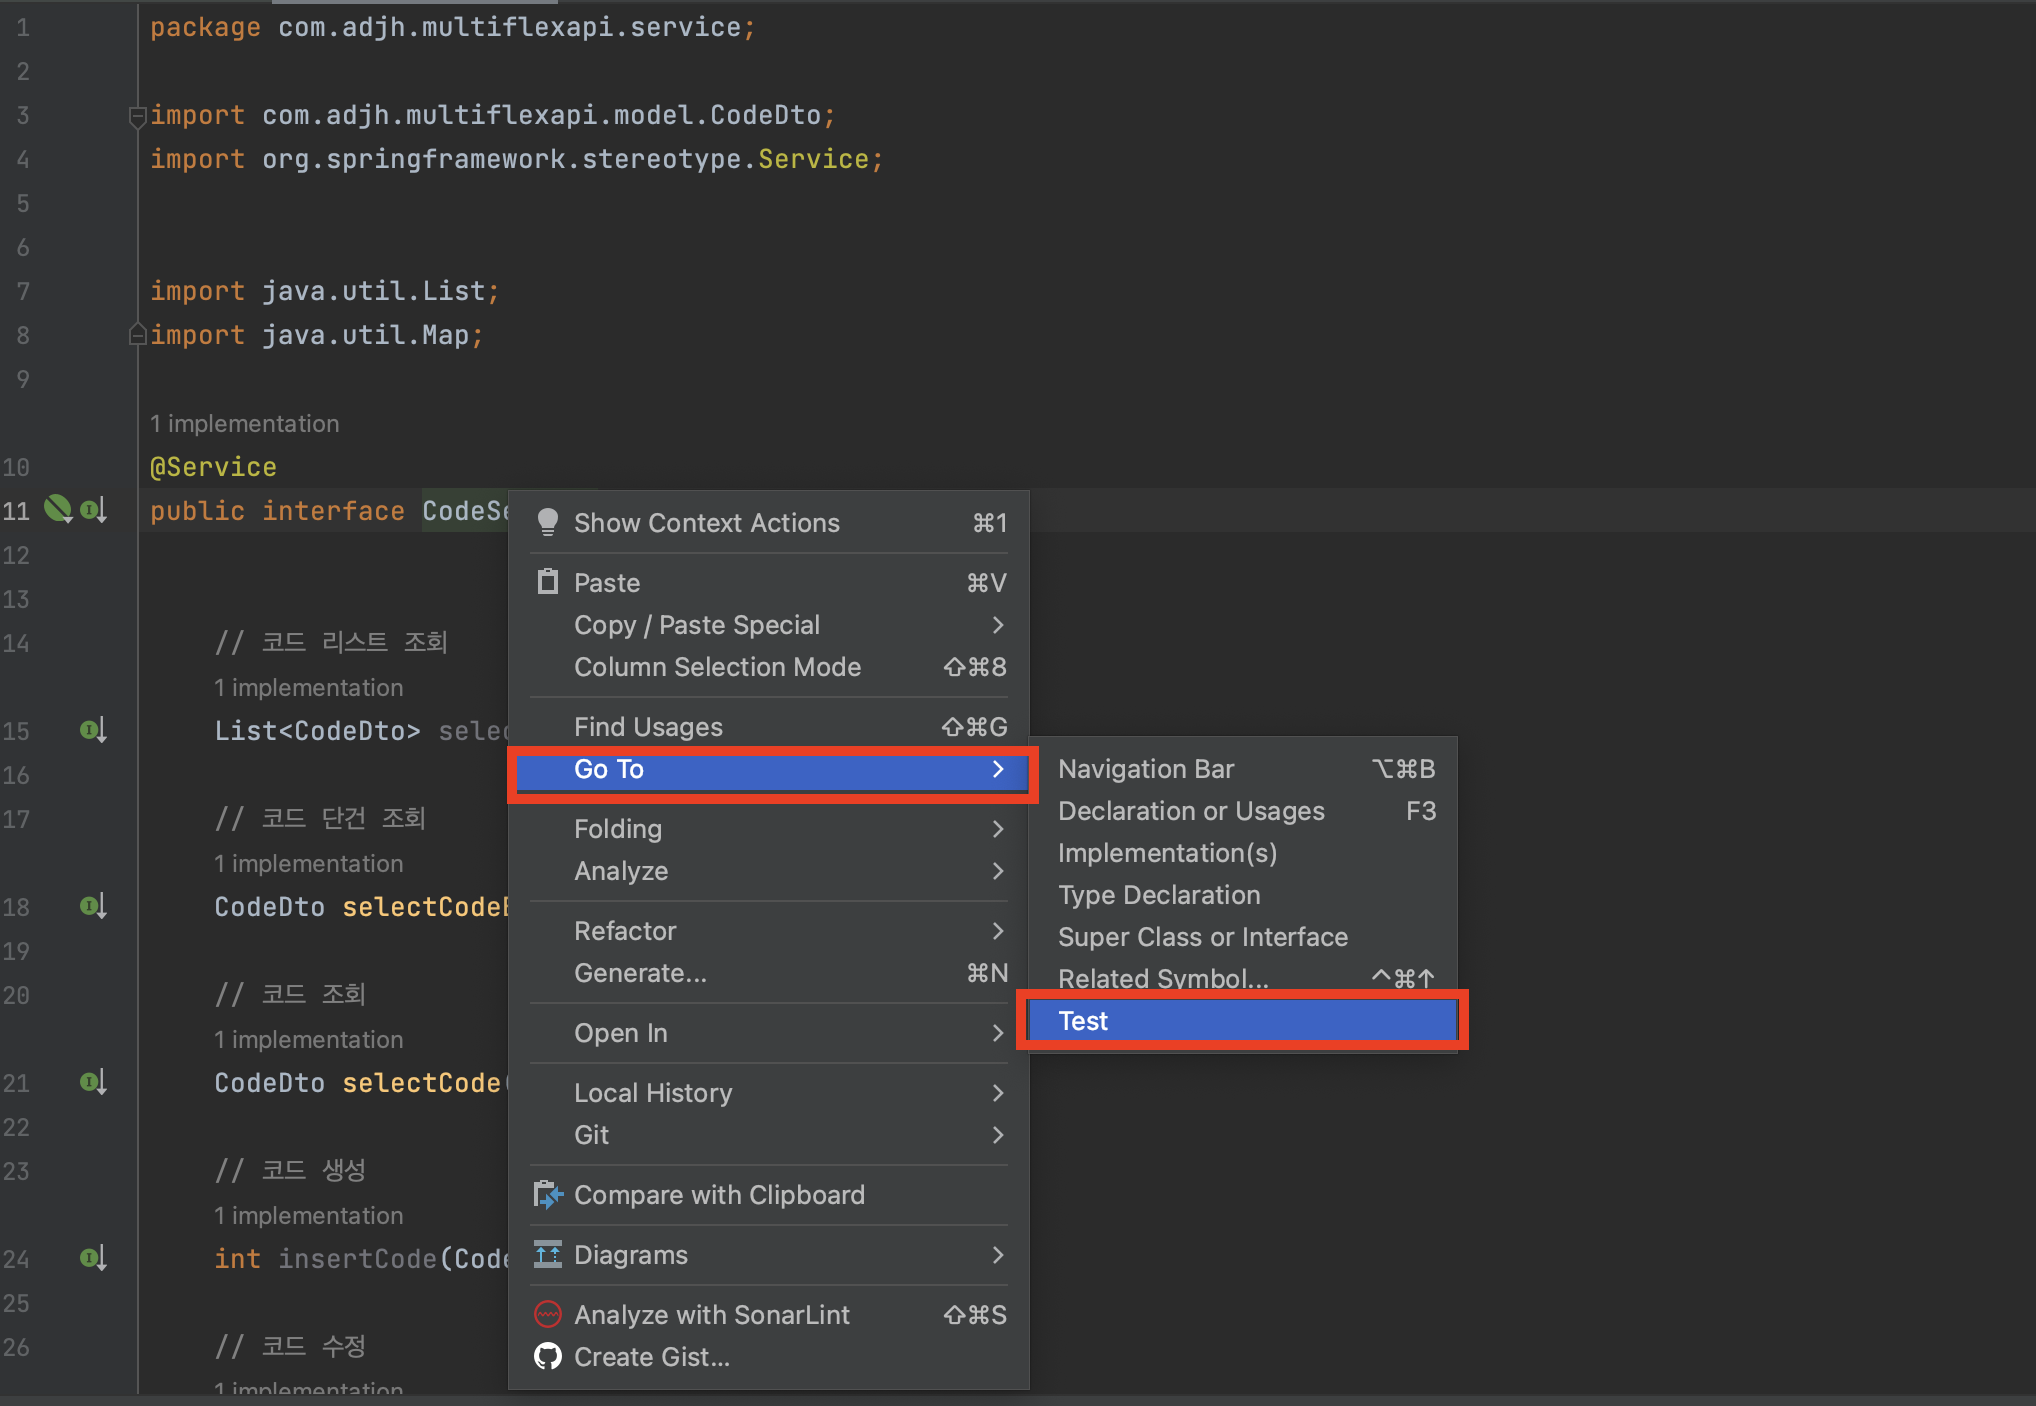This screenshot has height=1406, width=2036.
Task: Choose Implementation(s) from the submenu
Action: (x=1167, y=853)
